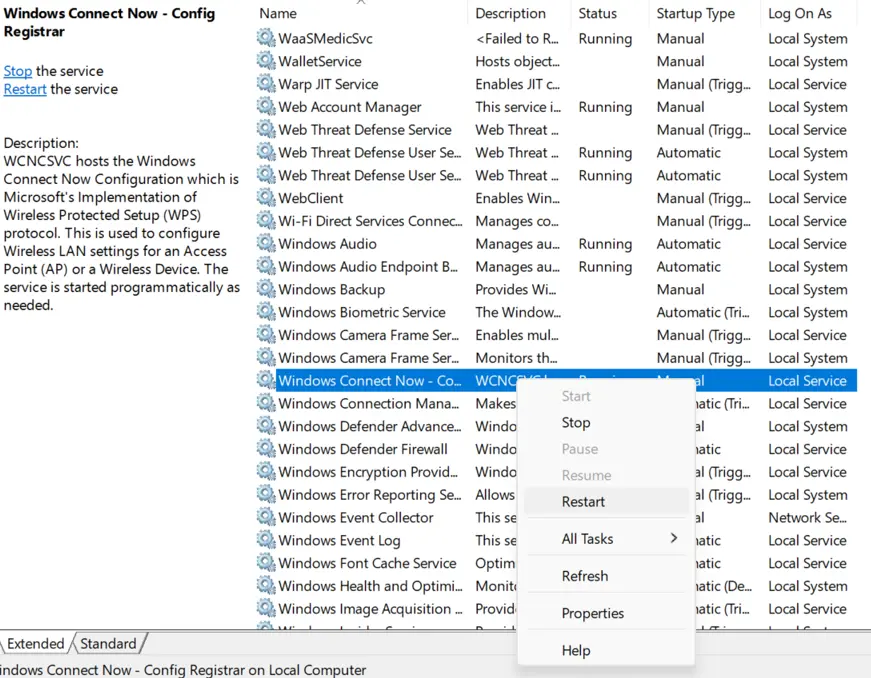Viewport: 871px width, 678px height.
Task: Click the Windows Font Cache Service icon
Action: point(266,563)
